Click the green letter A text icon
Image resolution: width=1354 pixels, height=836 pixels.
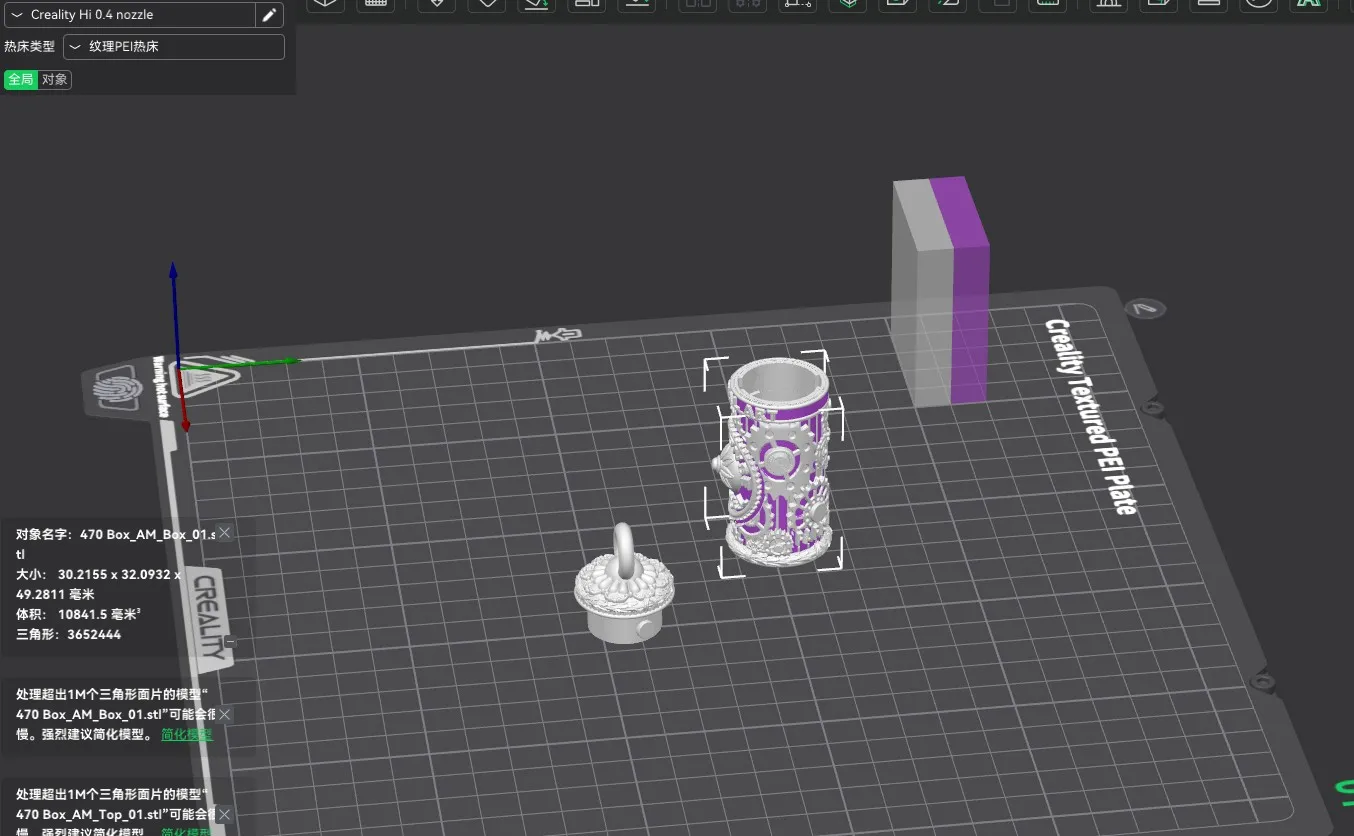coord(1308,4)
